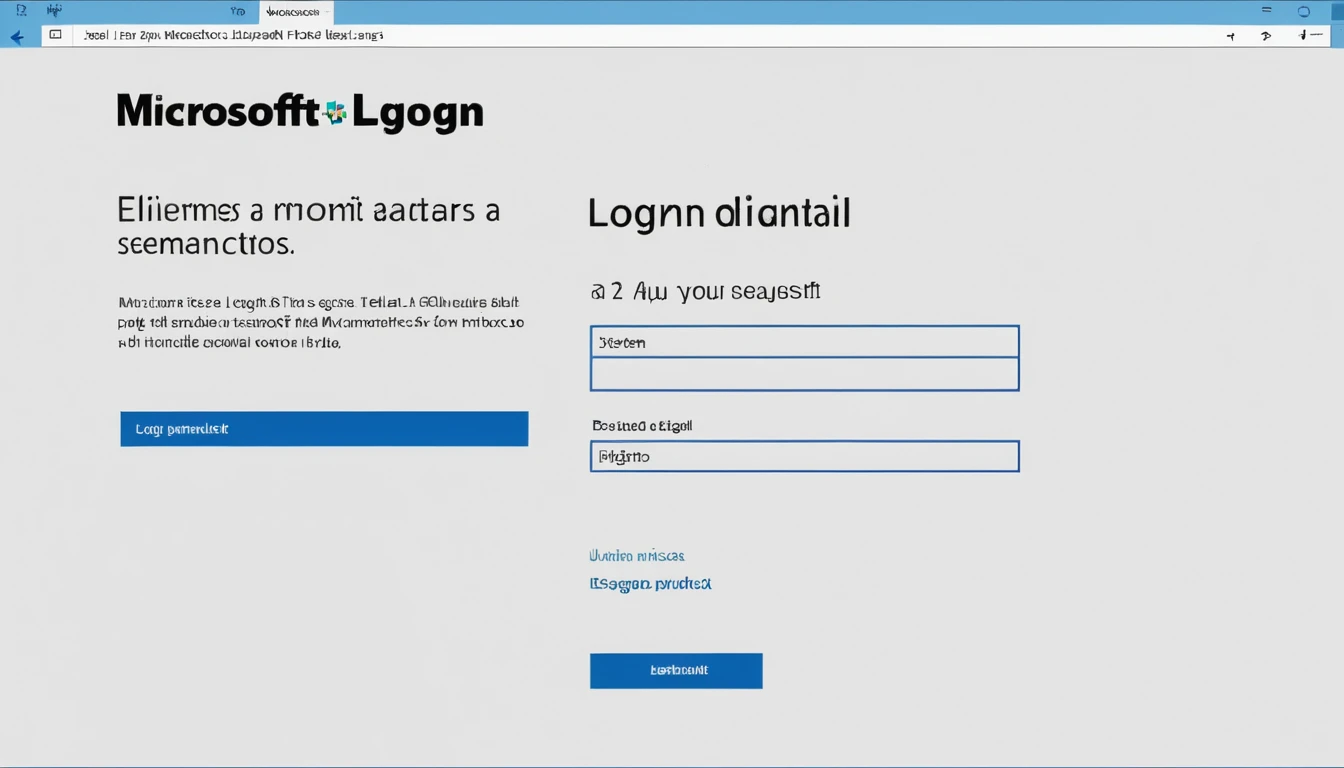1344x768 pixels.
Task: Click the second bold blue link below the form
Action: click(x=650, y=583)
